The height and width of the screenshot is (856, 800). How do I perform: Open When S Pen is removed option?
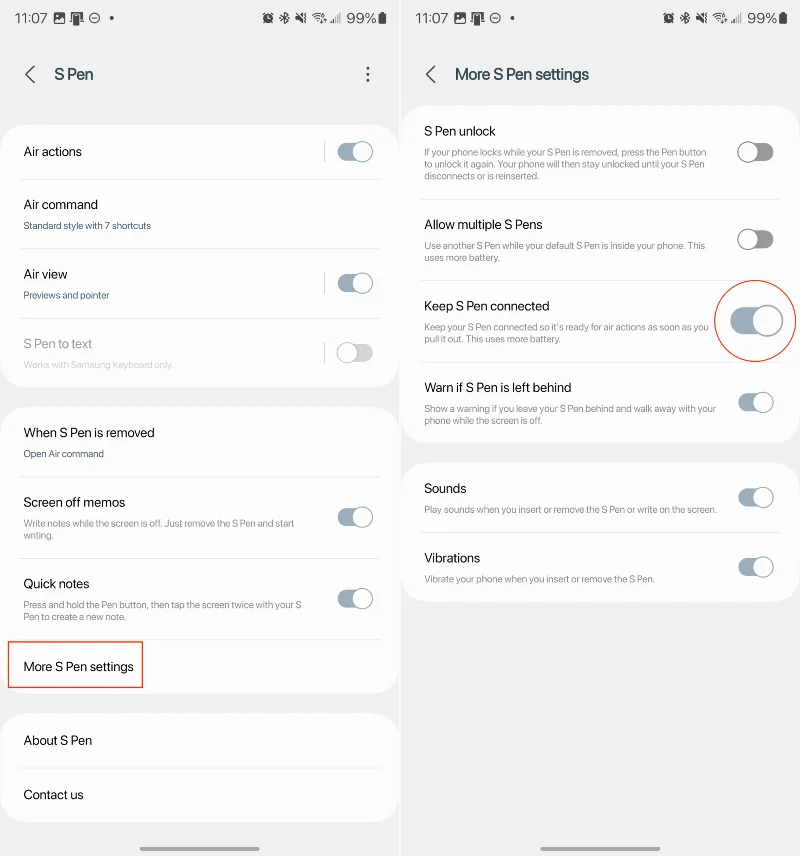coord(89,442)
